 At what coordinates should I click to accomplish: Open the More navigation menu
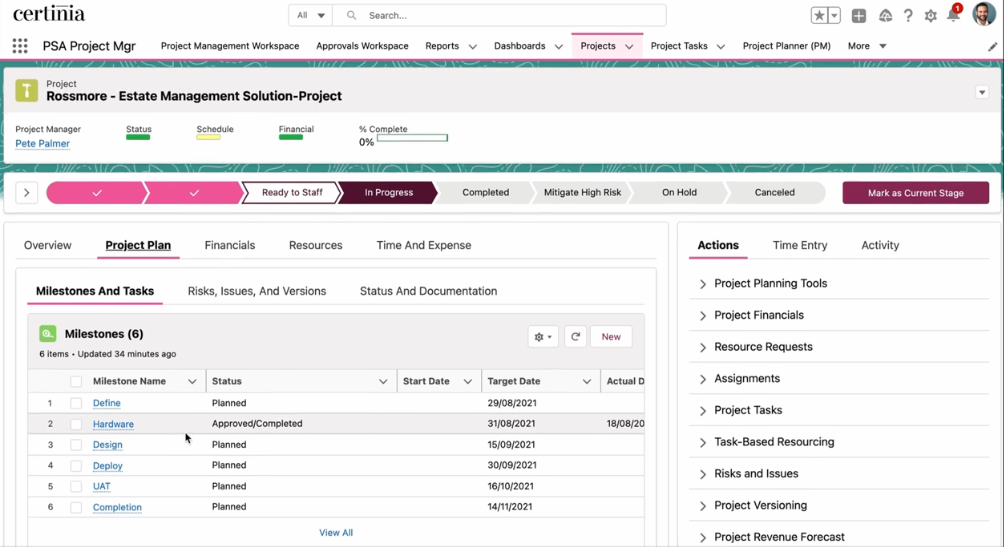click(867, 46)
